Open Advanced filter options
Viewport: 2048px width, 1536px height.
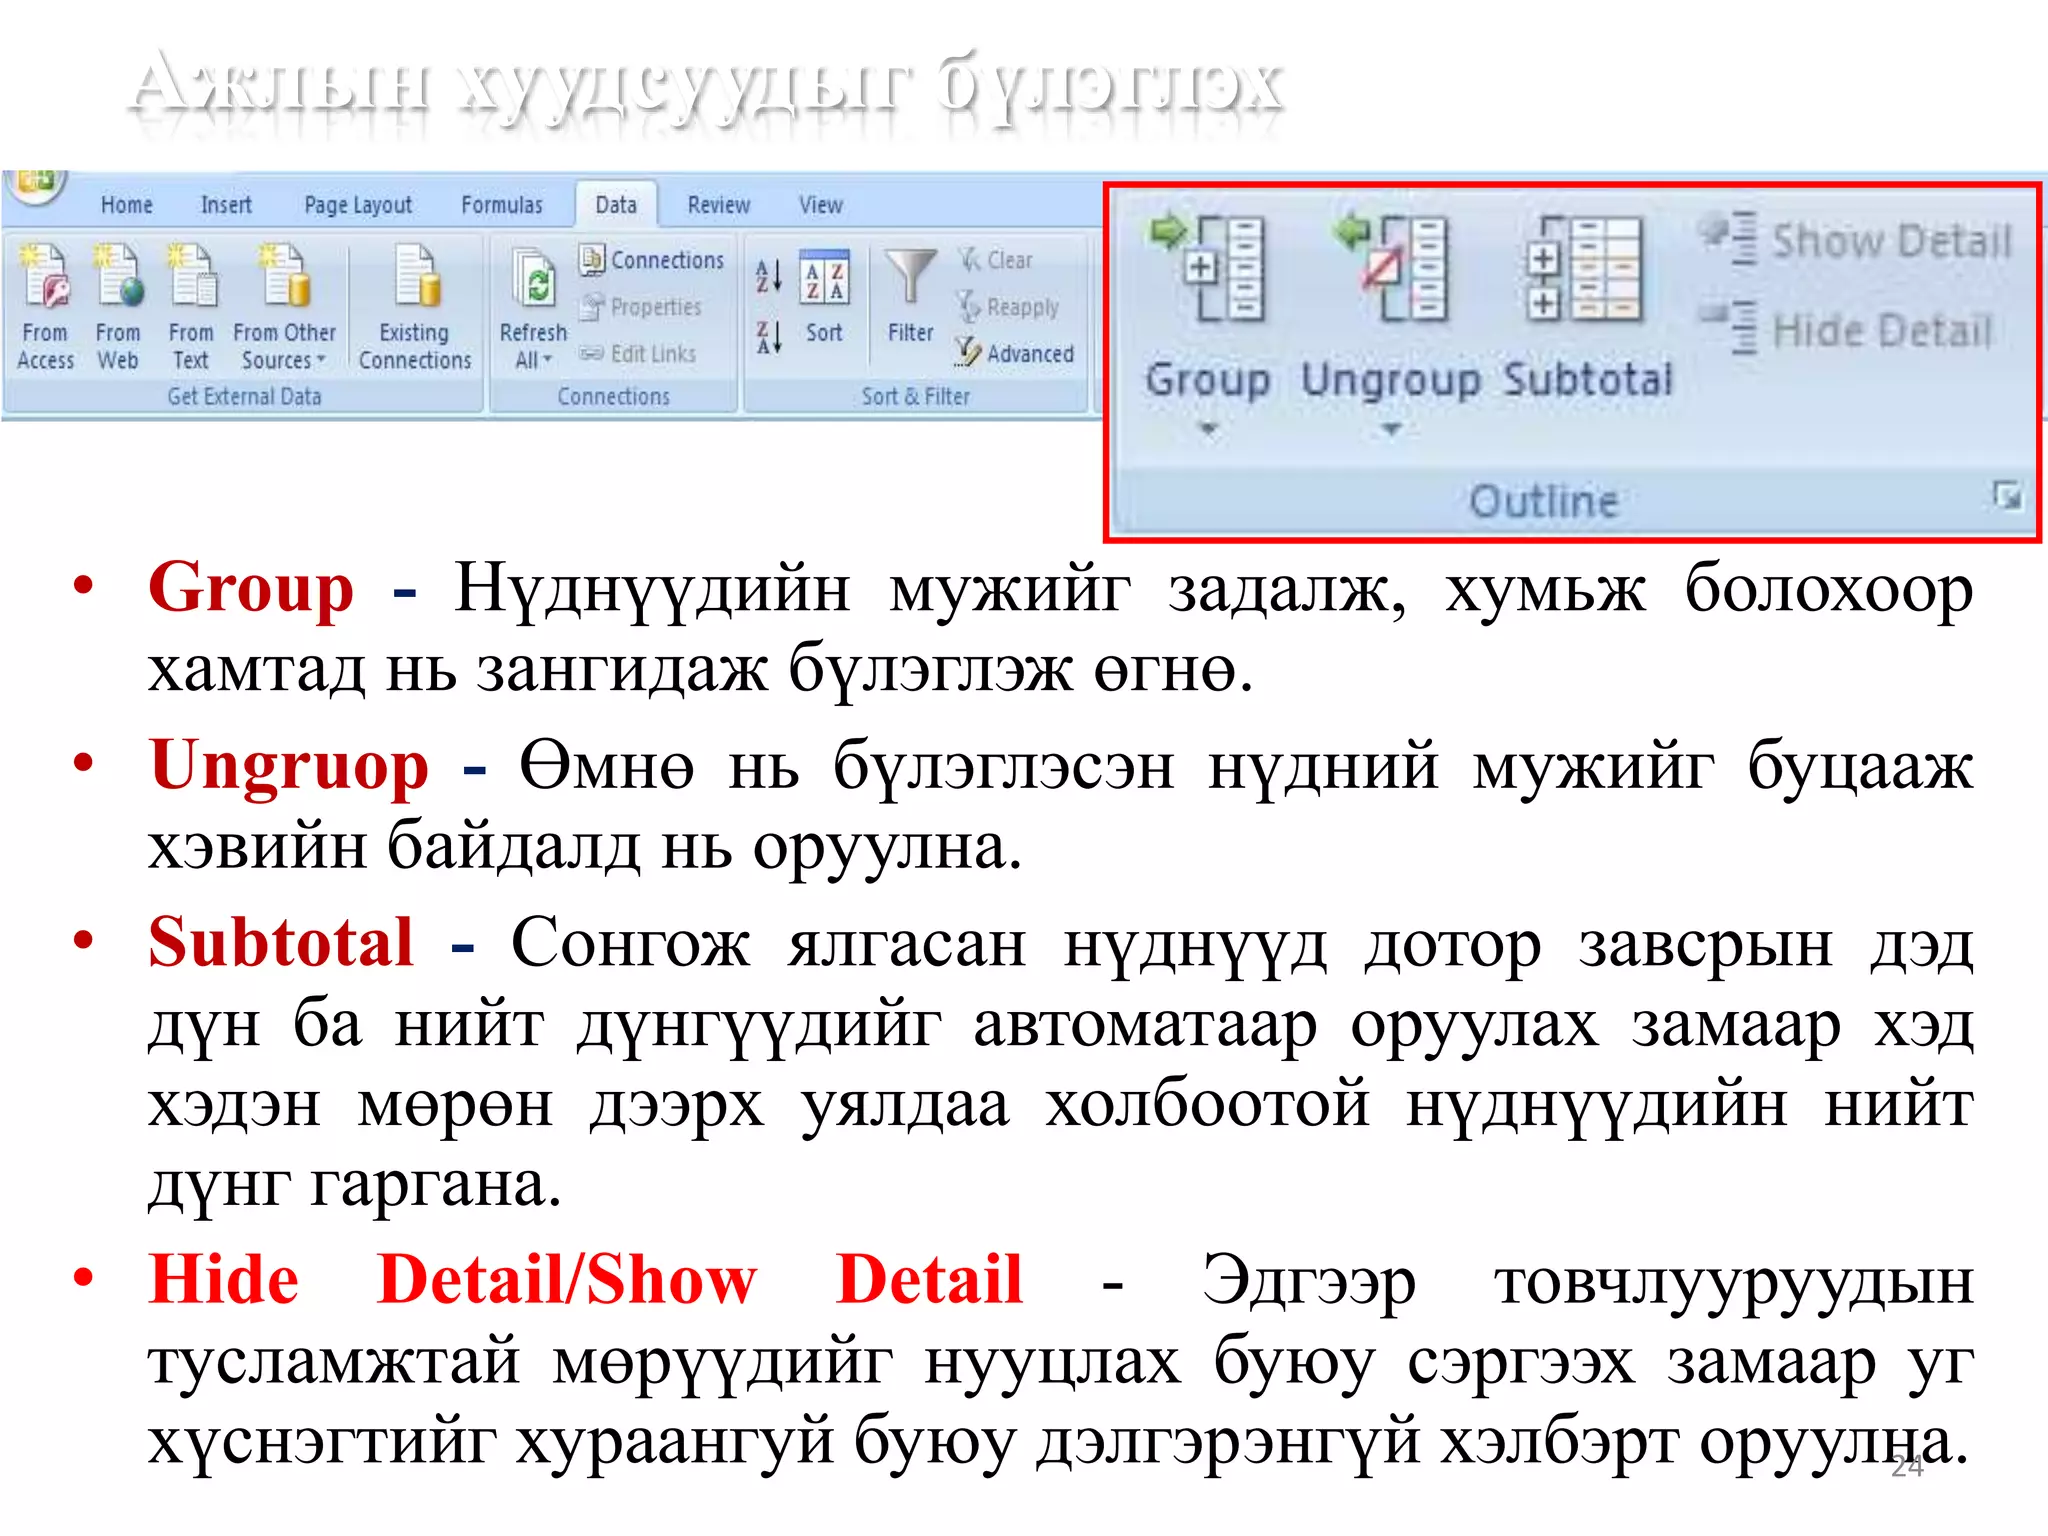pyautogui.click(x=1016, y=353)
